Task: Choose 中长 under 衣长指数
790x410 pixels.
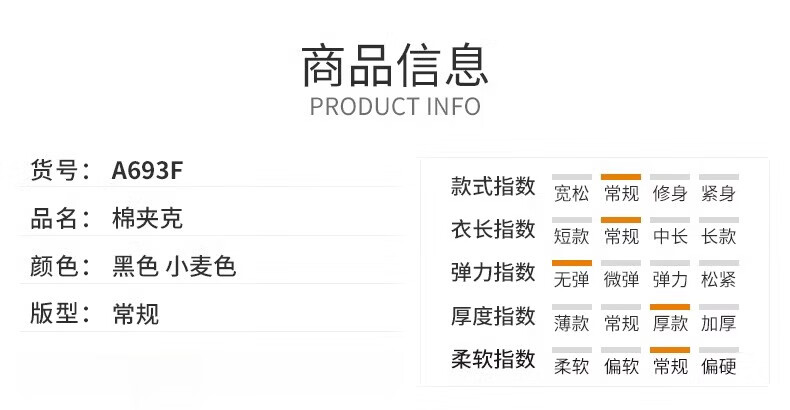Action: 670,236
